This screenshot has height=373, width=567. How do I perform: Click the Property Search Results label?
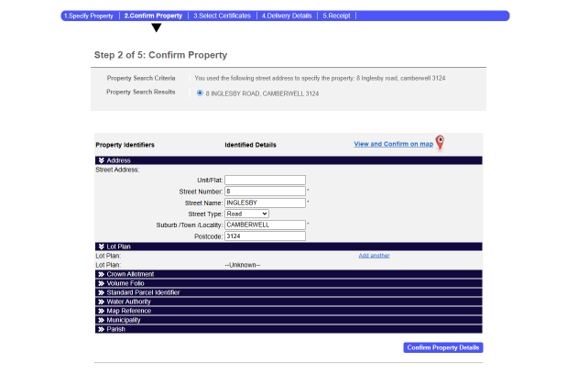point(141,92)
